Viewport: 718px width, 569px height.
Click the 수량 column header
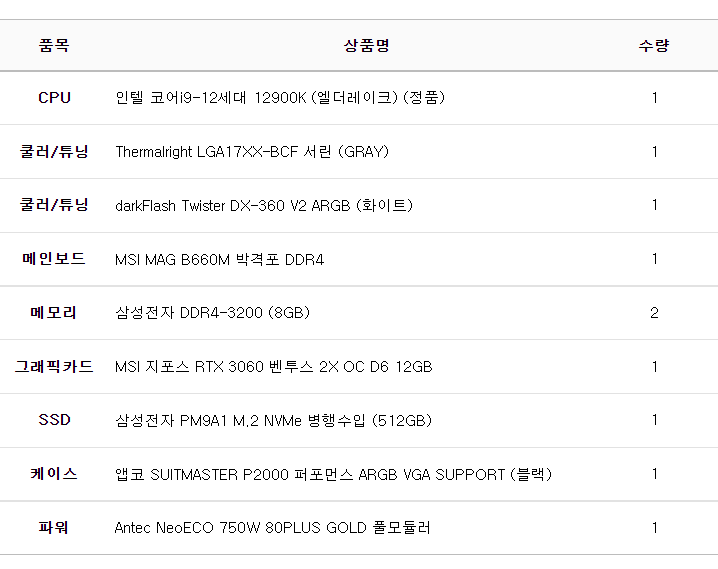654,45
